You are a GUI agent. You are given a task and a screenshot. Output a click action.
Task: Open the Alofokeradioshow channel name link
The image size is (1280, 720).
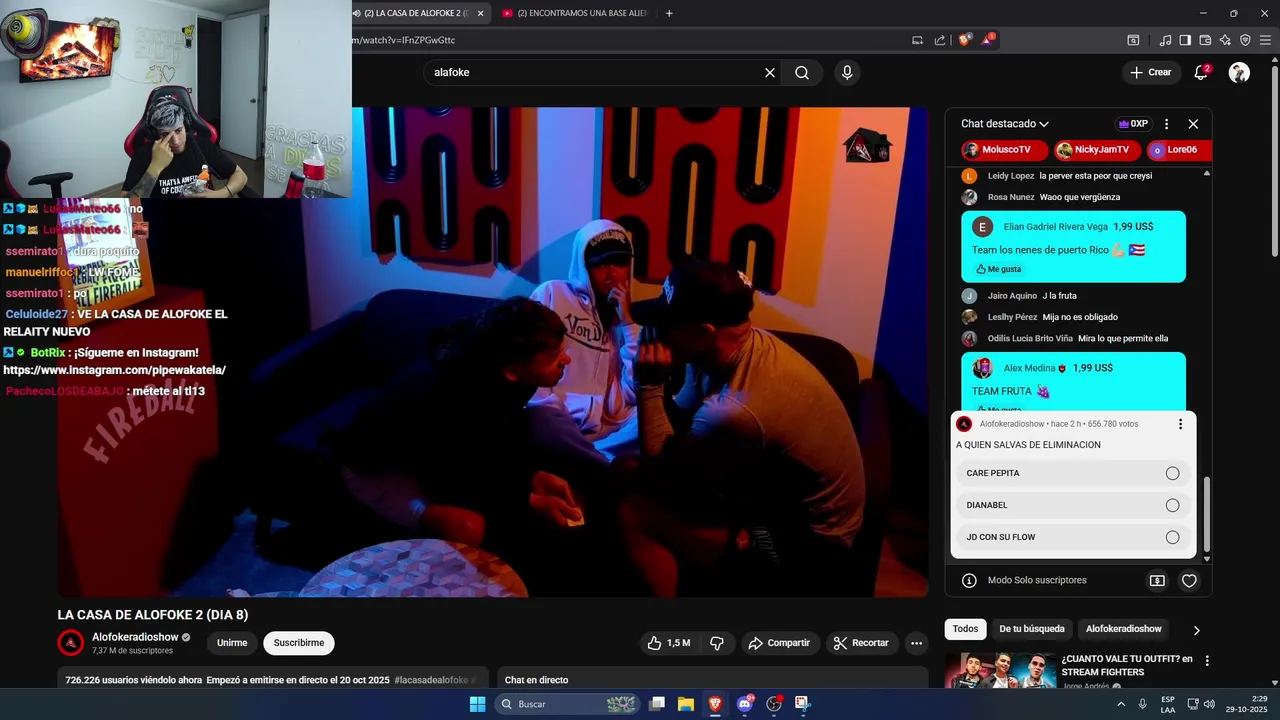click(x=135, y=637)
